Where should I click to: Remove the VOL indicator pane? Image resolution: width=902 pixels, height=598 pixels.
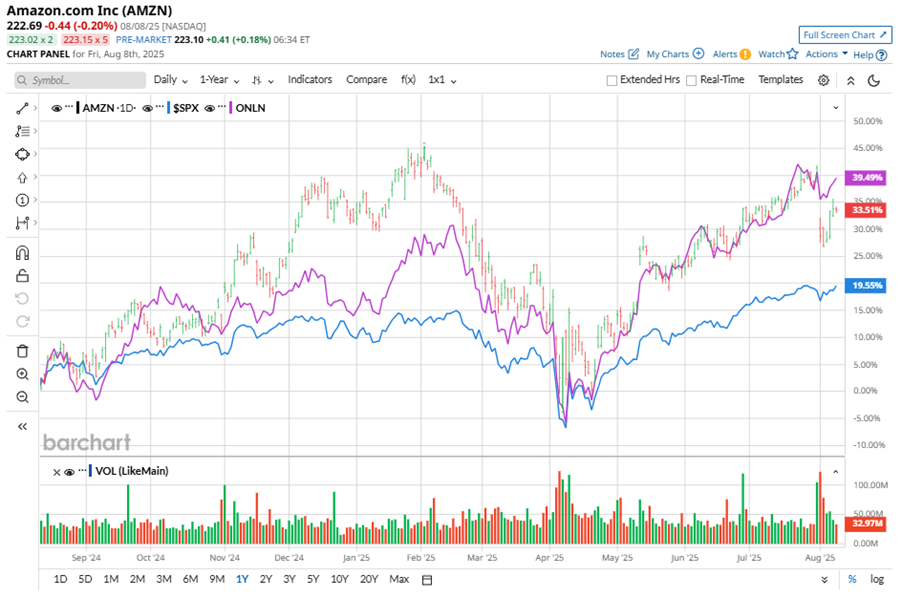coord(56,472)
